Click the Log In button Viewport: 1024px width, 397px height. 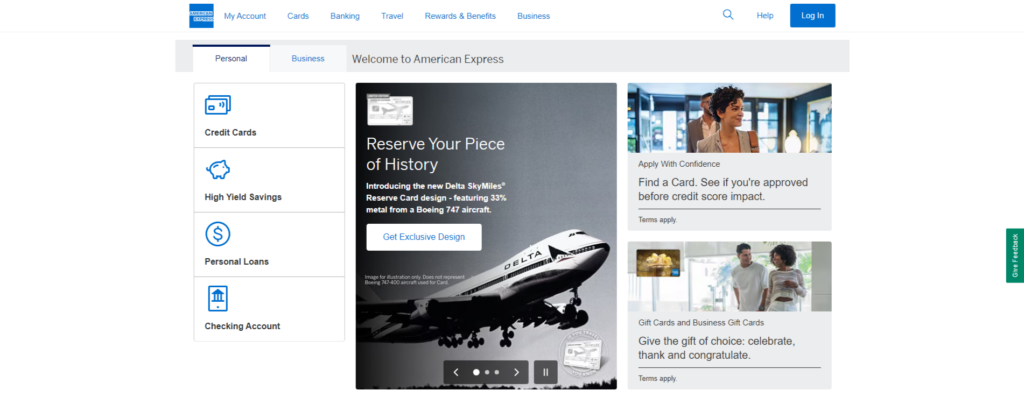tap(812, 16)
